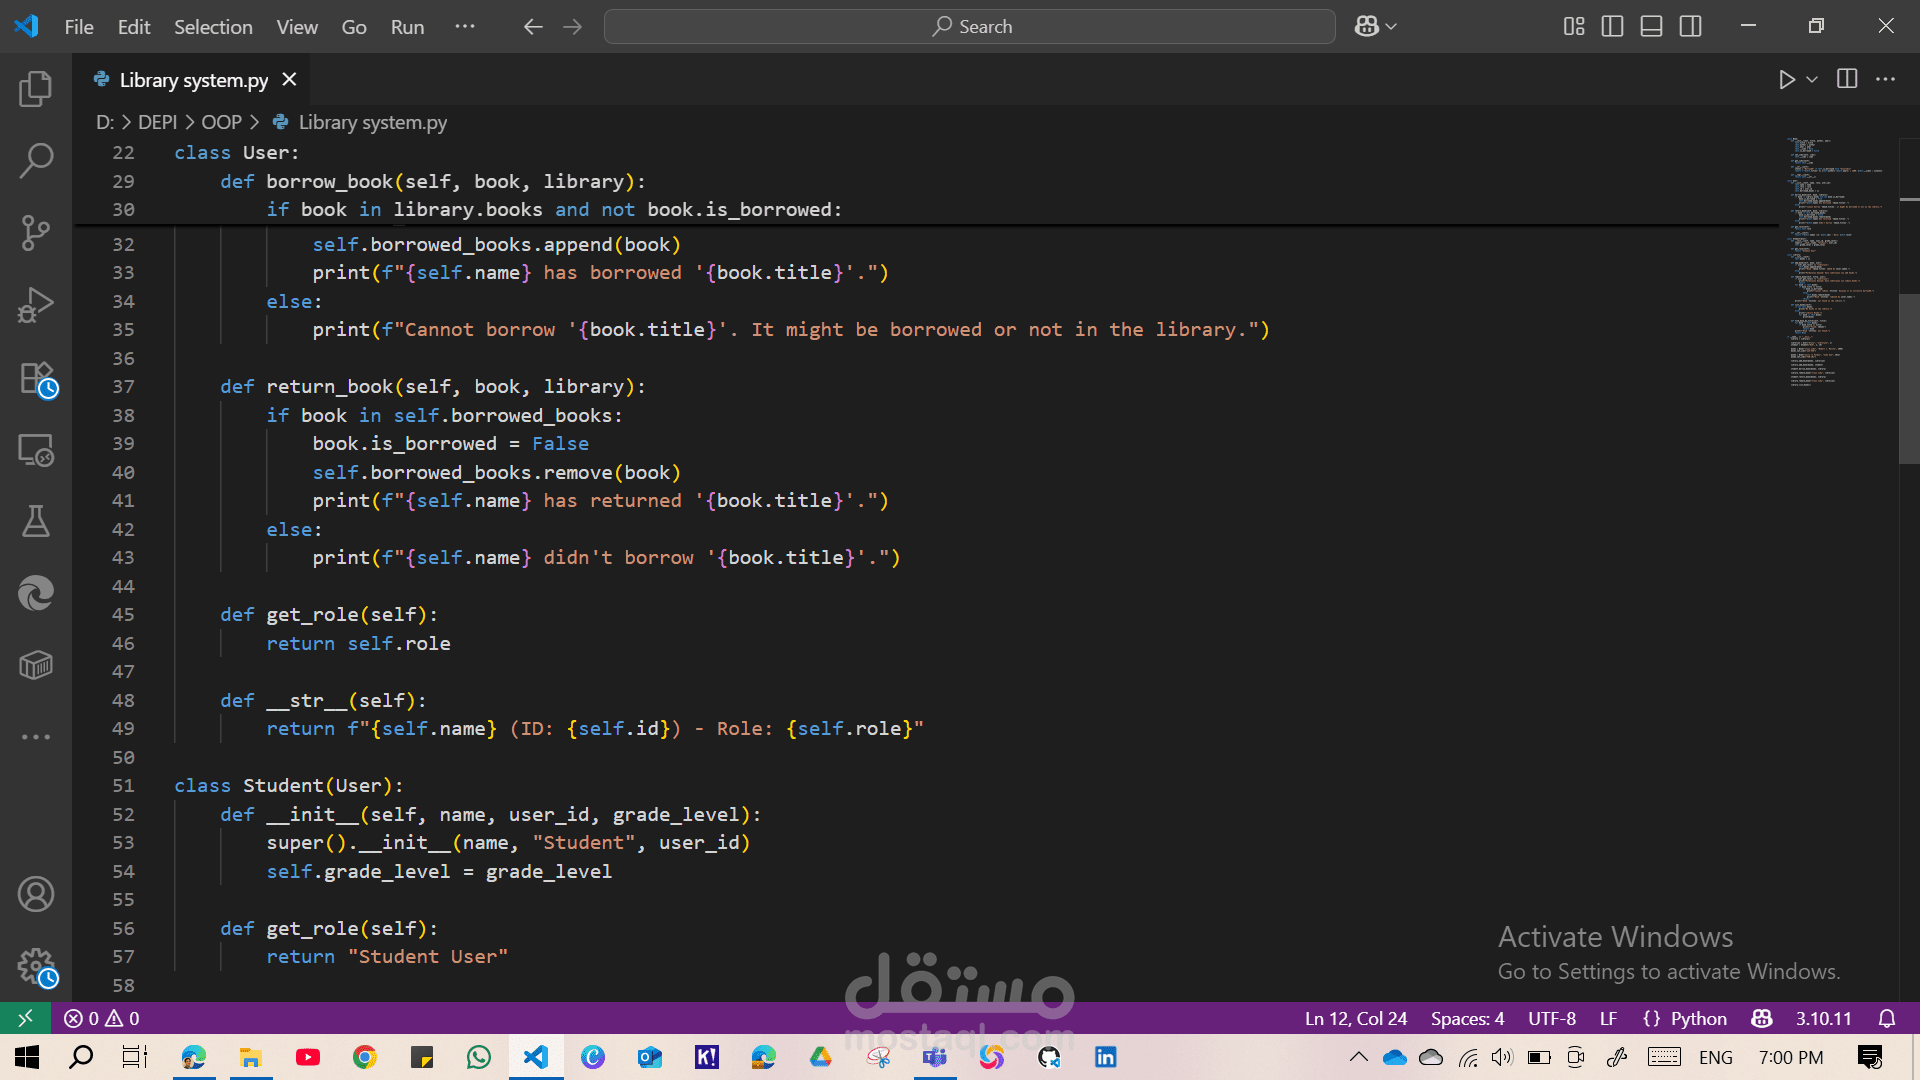Open the Source Control view
The width and height of the screenshot is (1920, 1080).
(x=36, y=233)
